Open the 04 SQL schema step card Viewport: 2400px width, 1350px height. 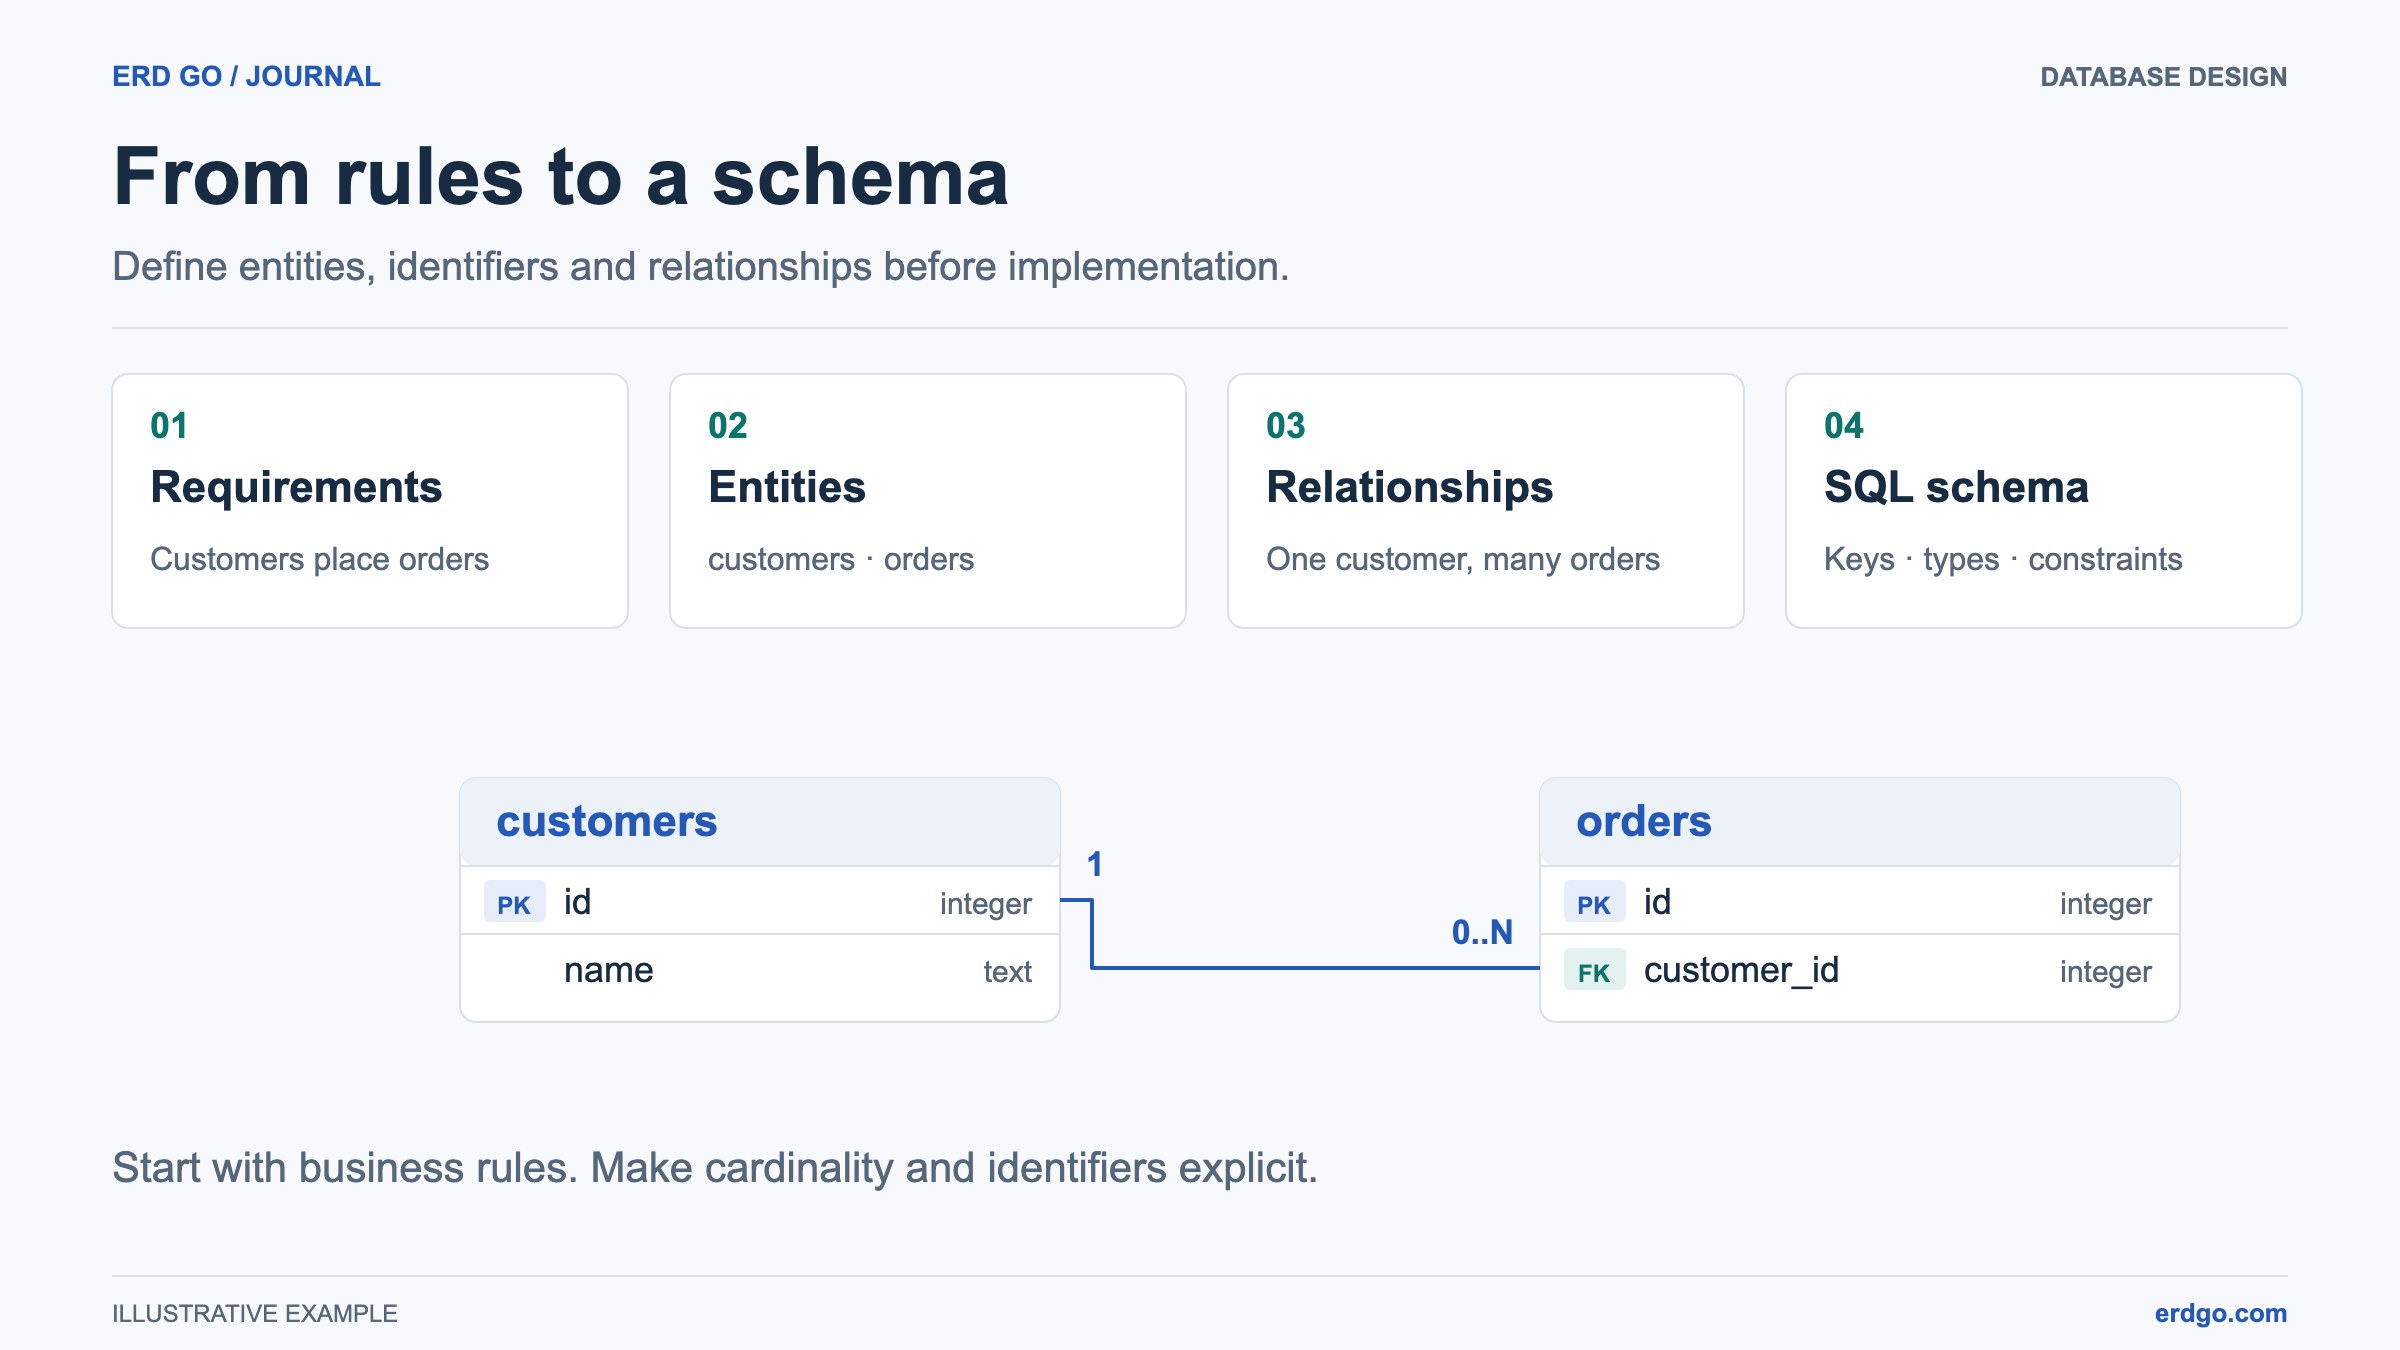[x=2044, y=501]
